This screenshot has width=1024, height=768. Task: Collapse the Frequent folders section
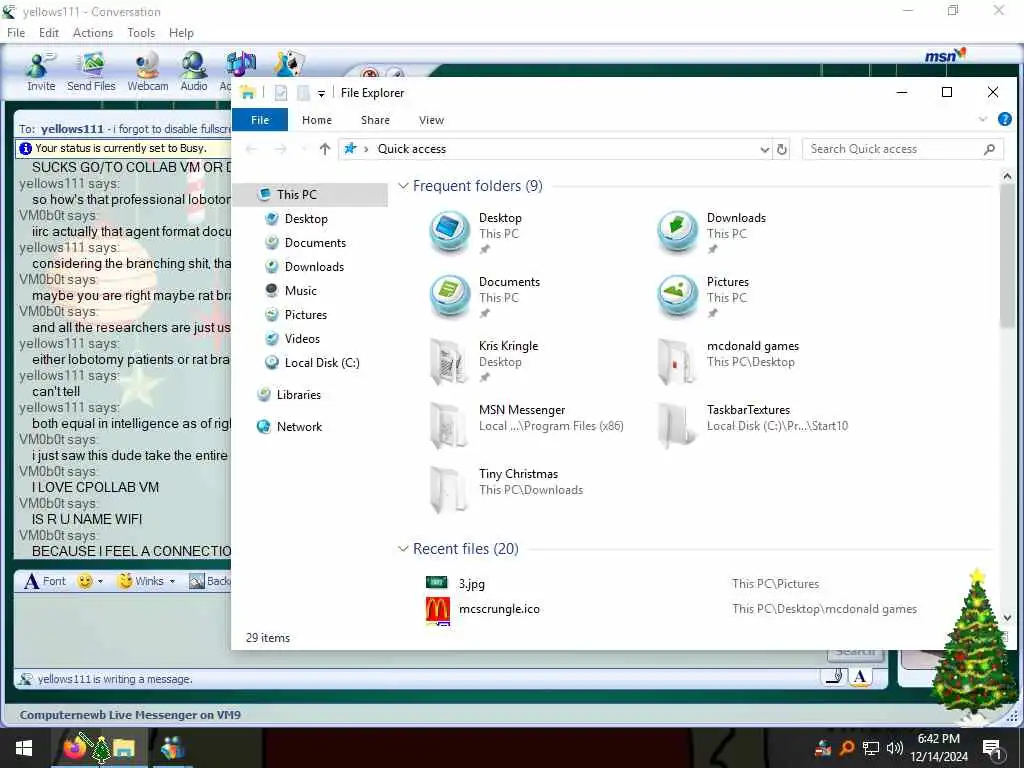[x=403, y=186]
